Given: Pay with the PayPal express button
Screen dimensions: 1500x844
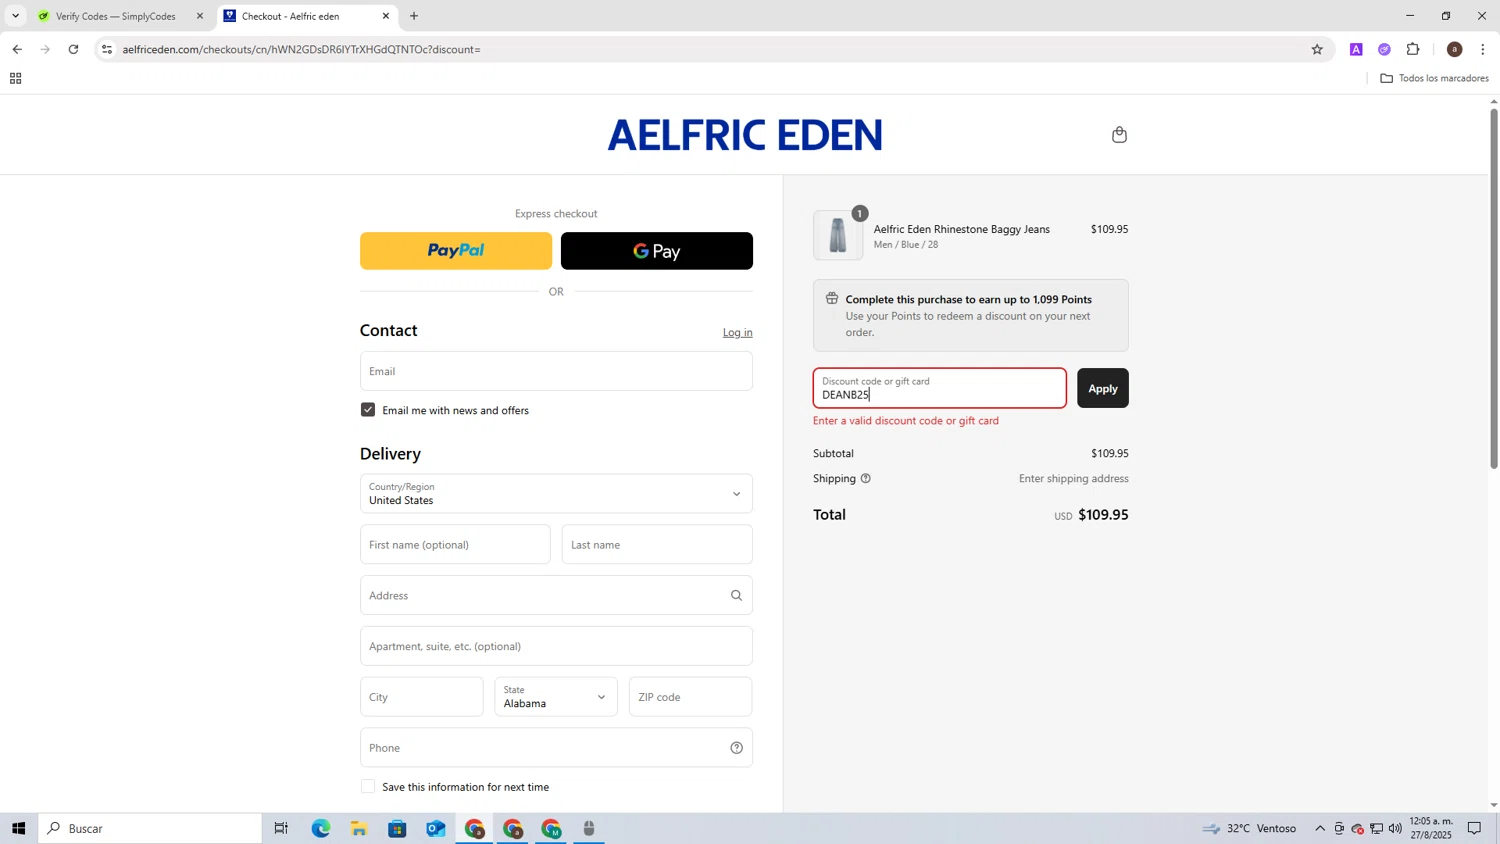Looking at the screenshot, I should [456, 251].
